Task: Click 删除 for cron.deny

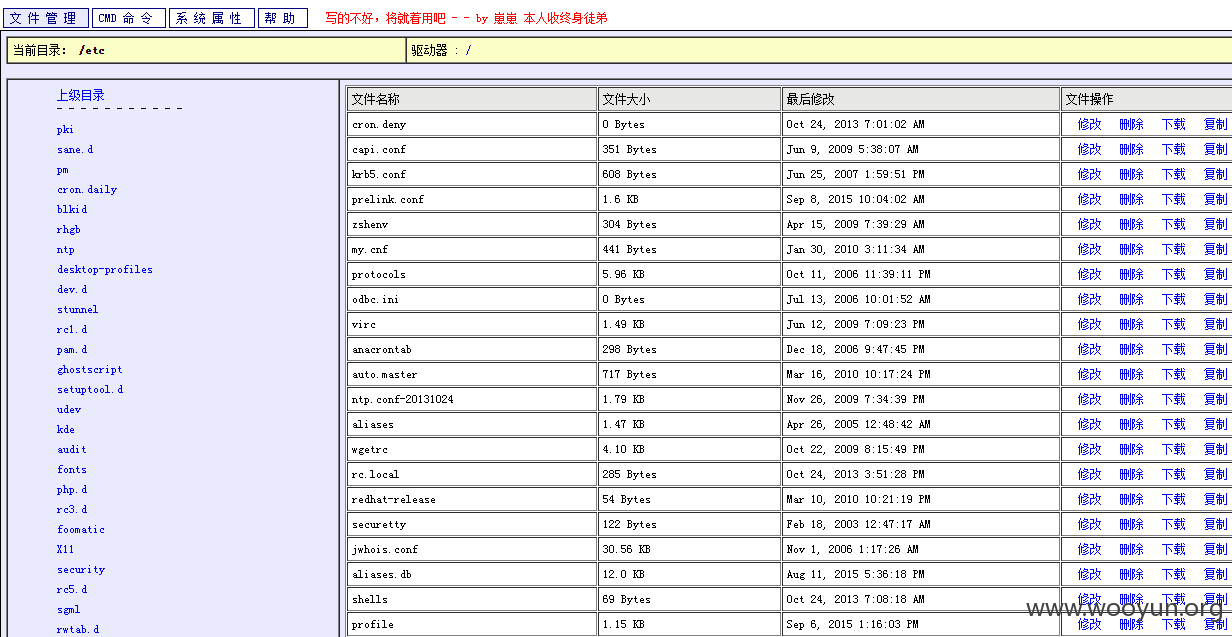Action: tap(1131, 124)
